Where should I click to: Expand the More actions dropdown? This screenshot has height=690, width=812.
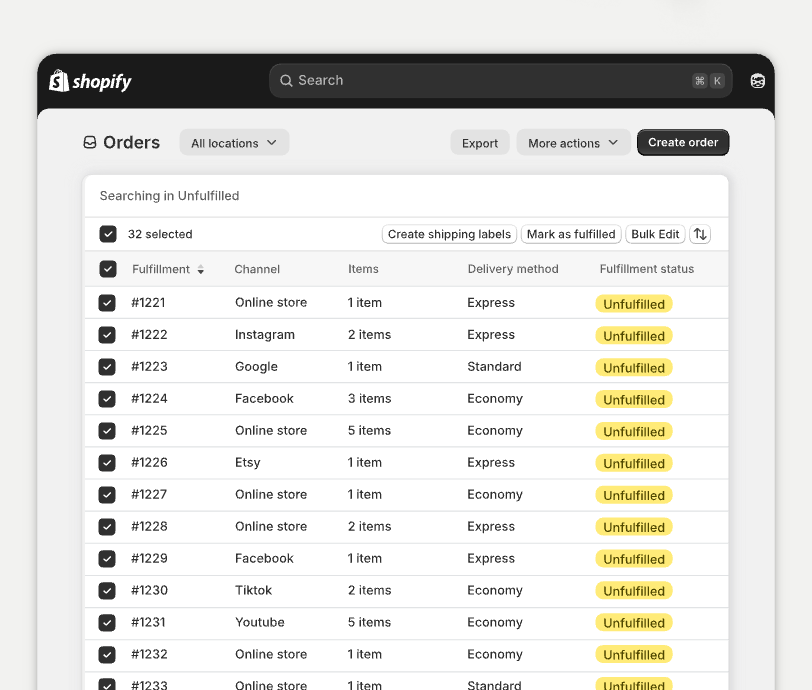(573, 143)
